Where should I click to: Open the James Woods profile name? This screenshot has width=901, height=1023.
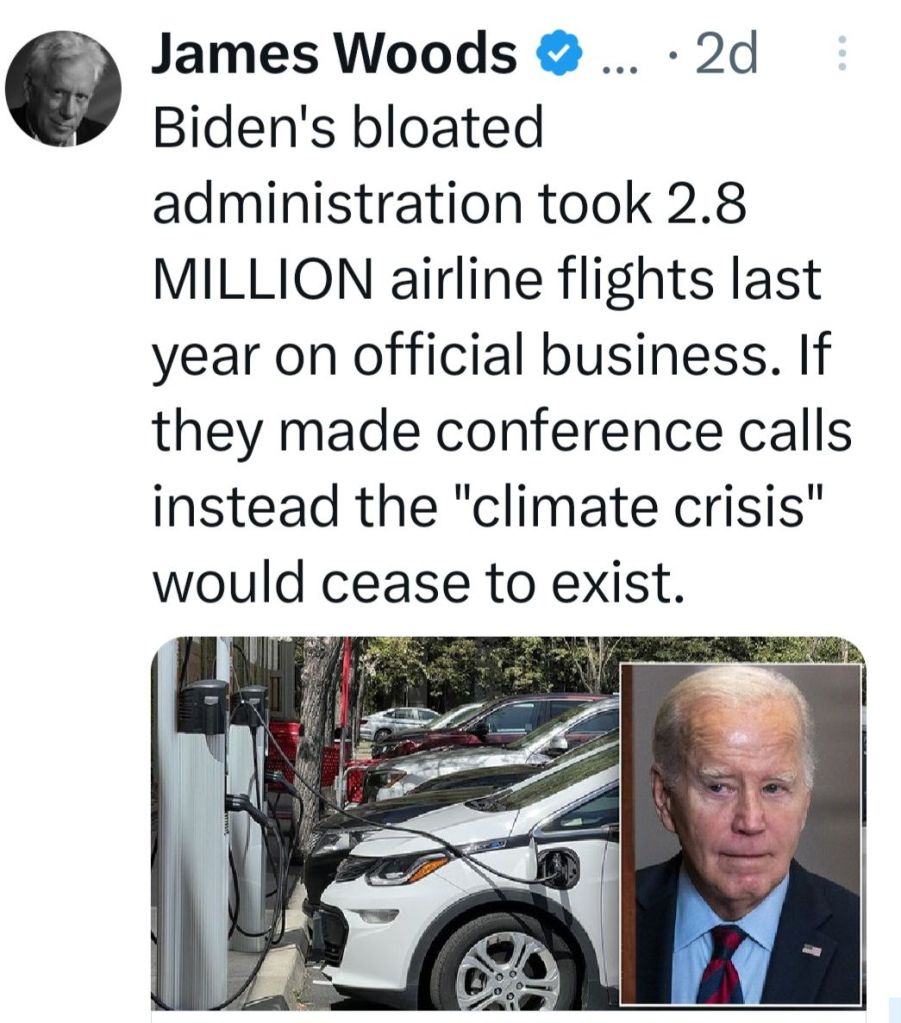pyautogui.click(x=334, y=55)
